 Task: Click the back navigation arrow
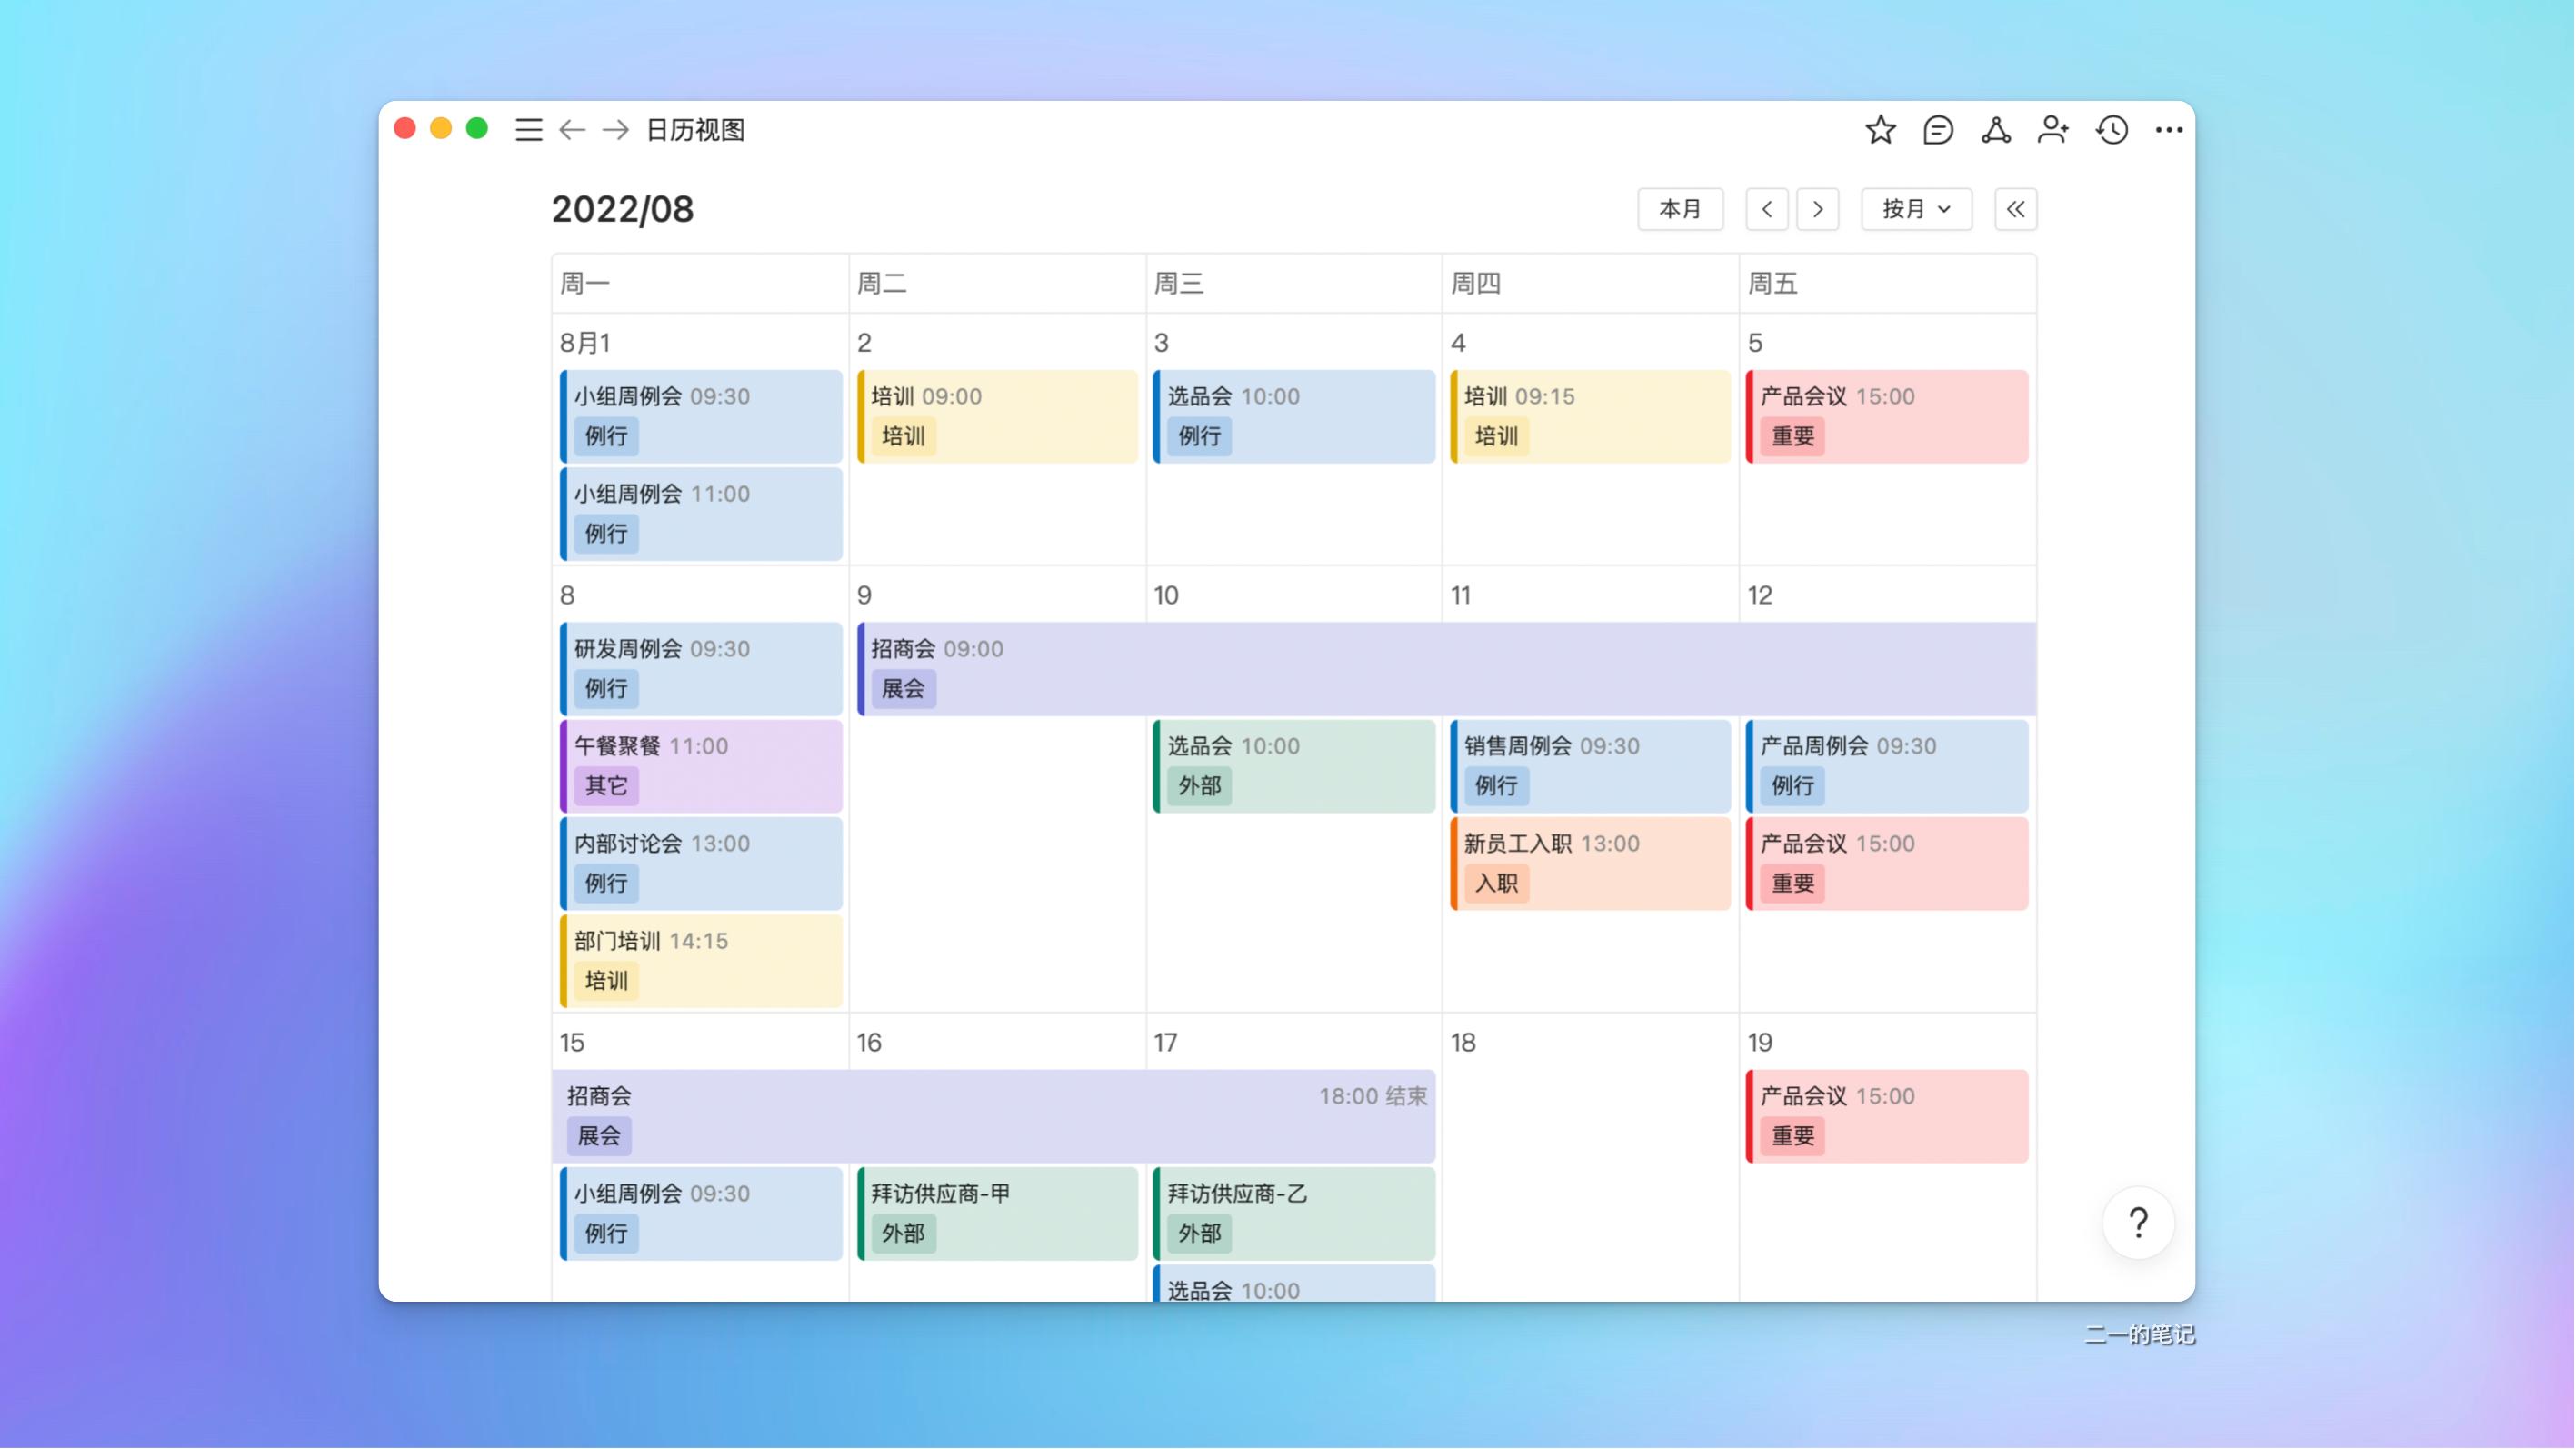coord(571,130)
